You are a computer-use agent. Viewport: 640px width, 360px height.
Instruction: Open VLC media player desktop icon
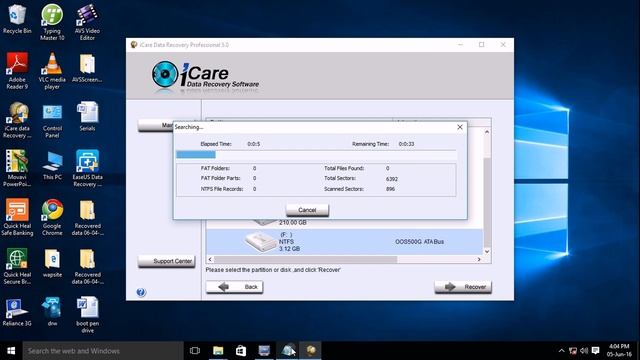click(52, 71)
